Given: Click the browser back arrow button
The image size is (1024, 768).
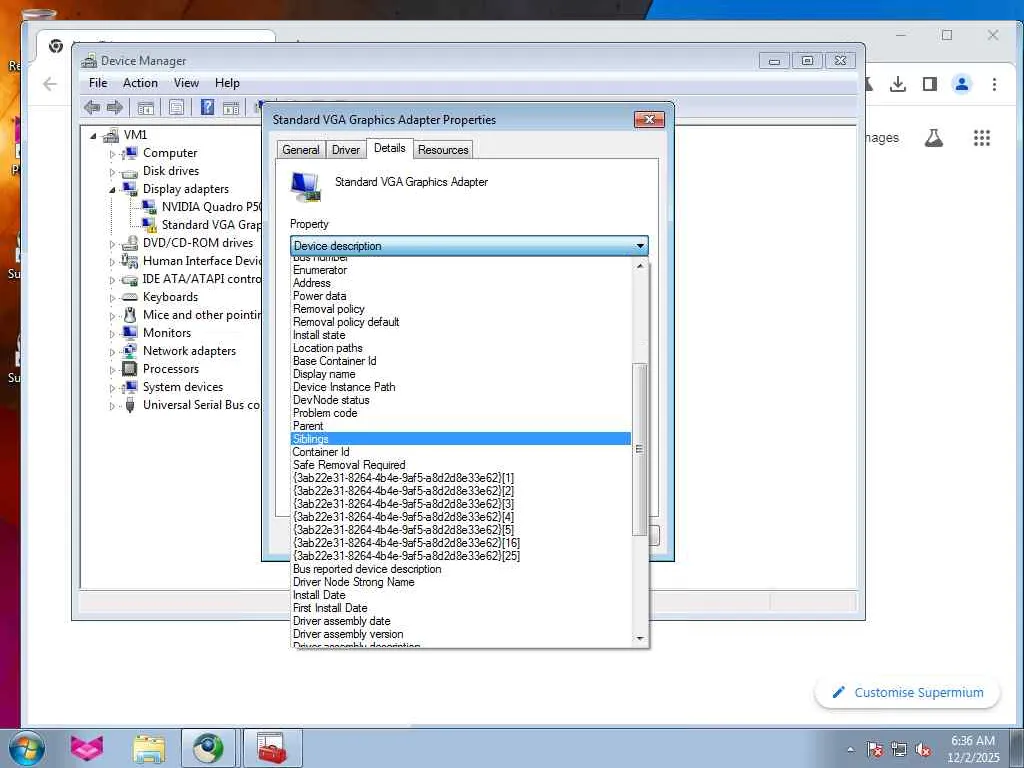Looking at the screenshot, I should [x=50, y=84].
